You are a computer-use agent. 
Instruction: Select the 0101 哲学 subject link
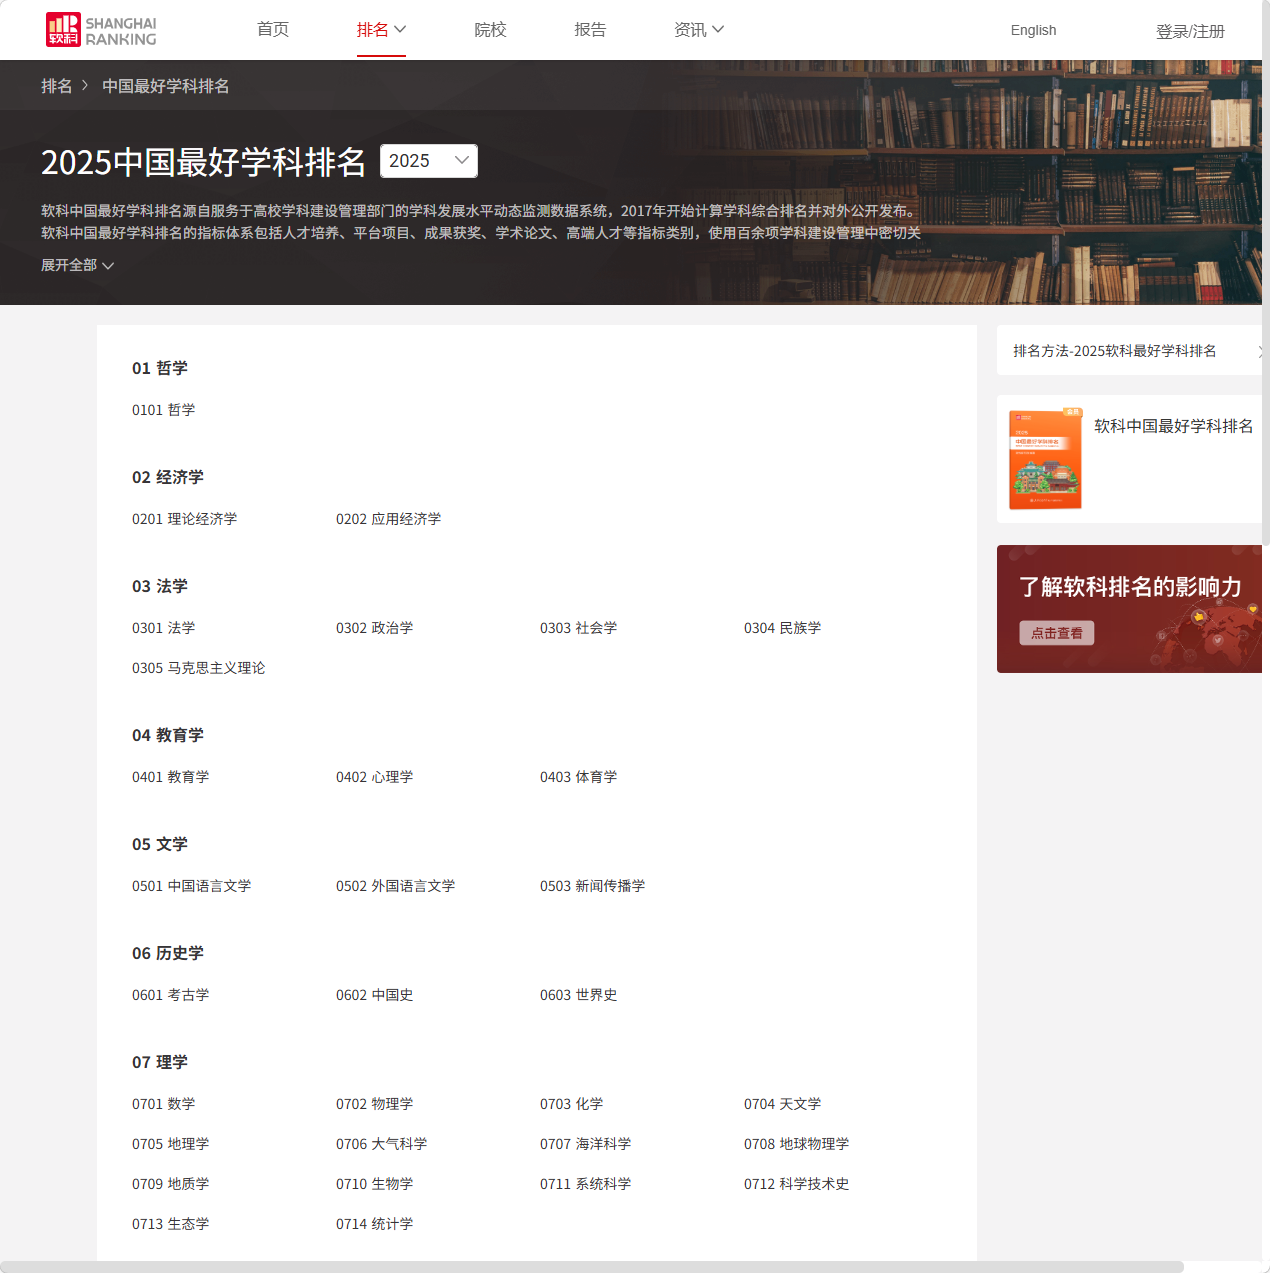(163, 409)
